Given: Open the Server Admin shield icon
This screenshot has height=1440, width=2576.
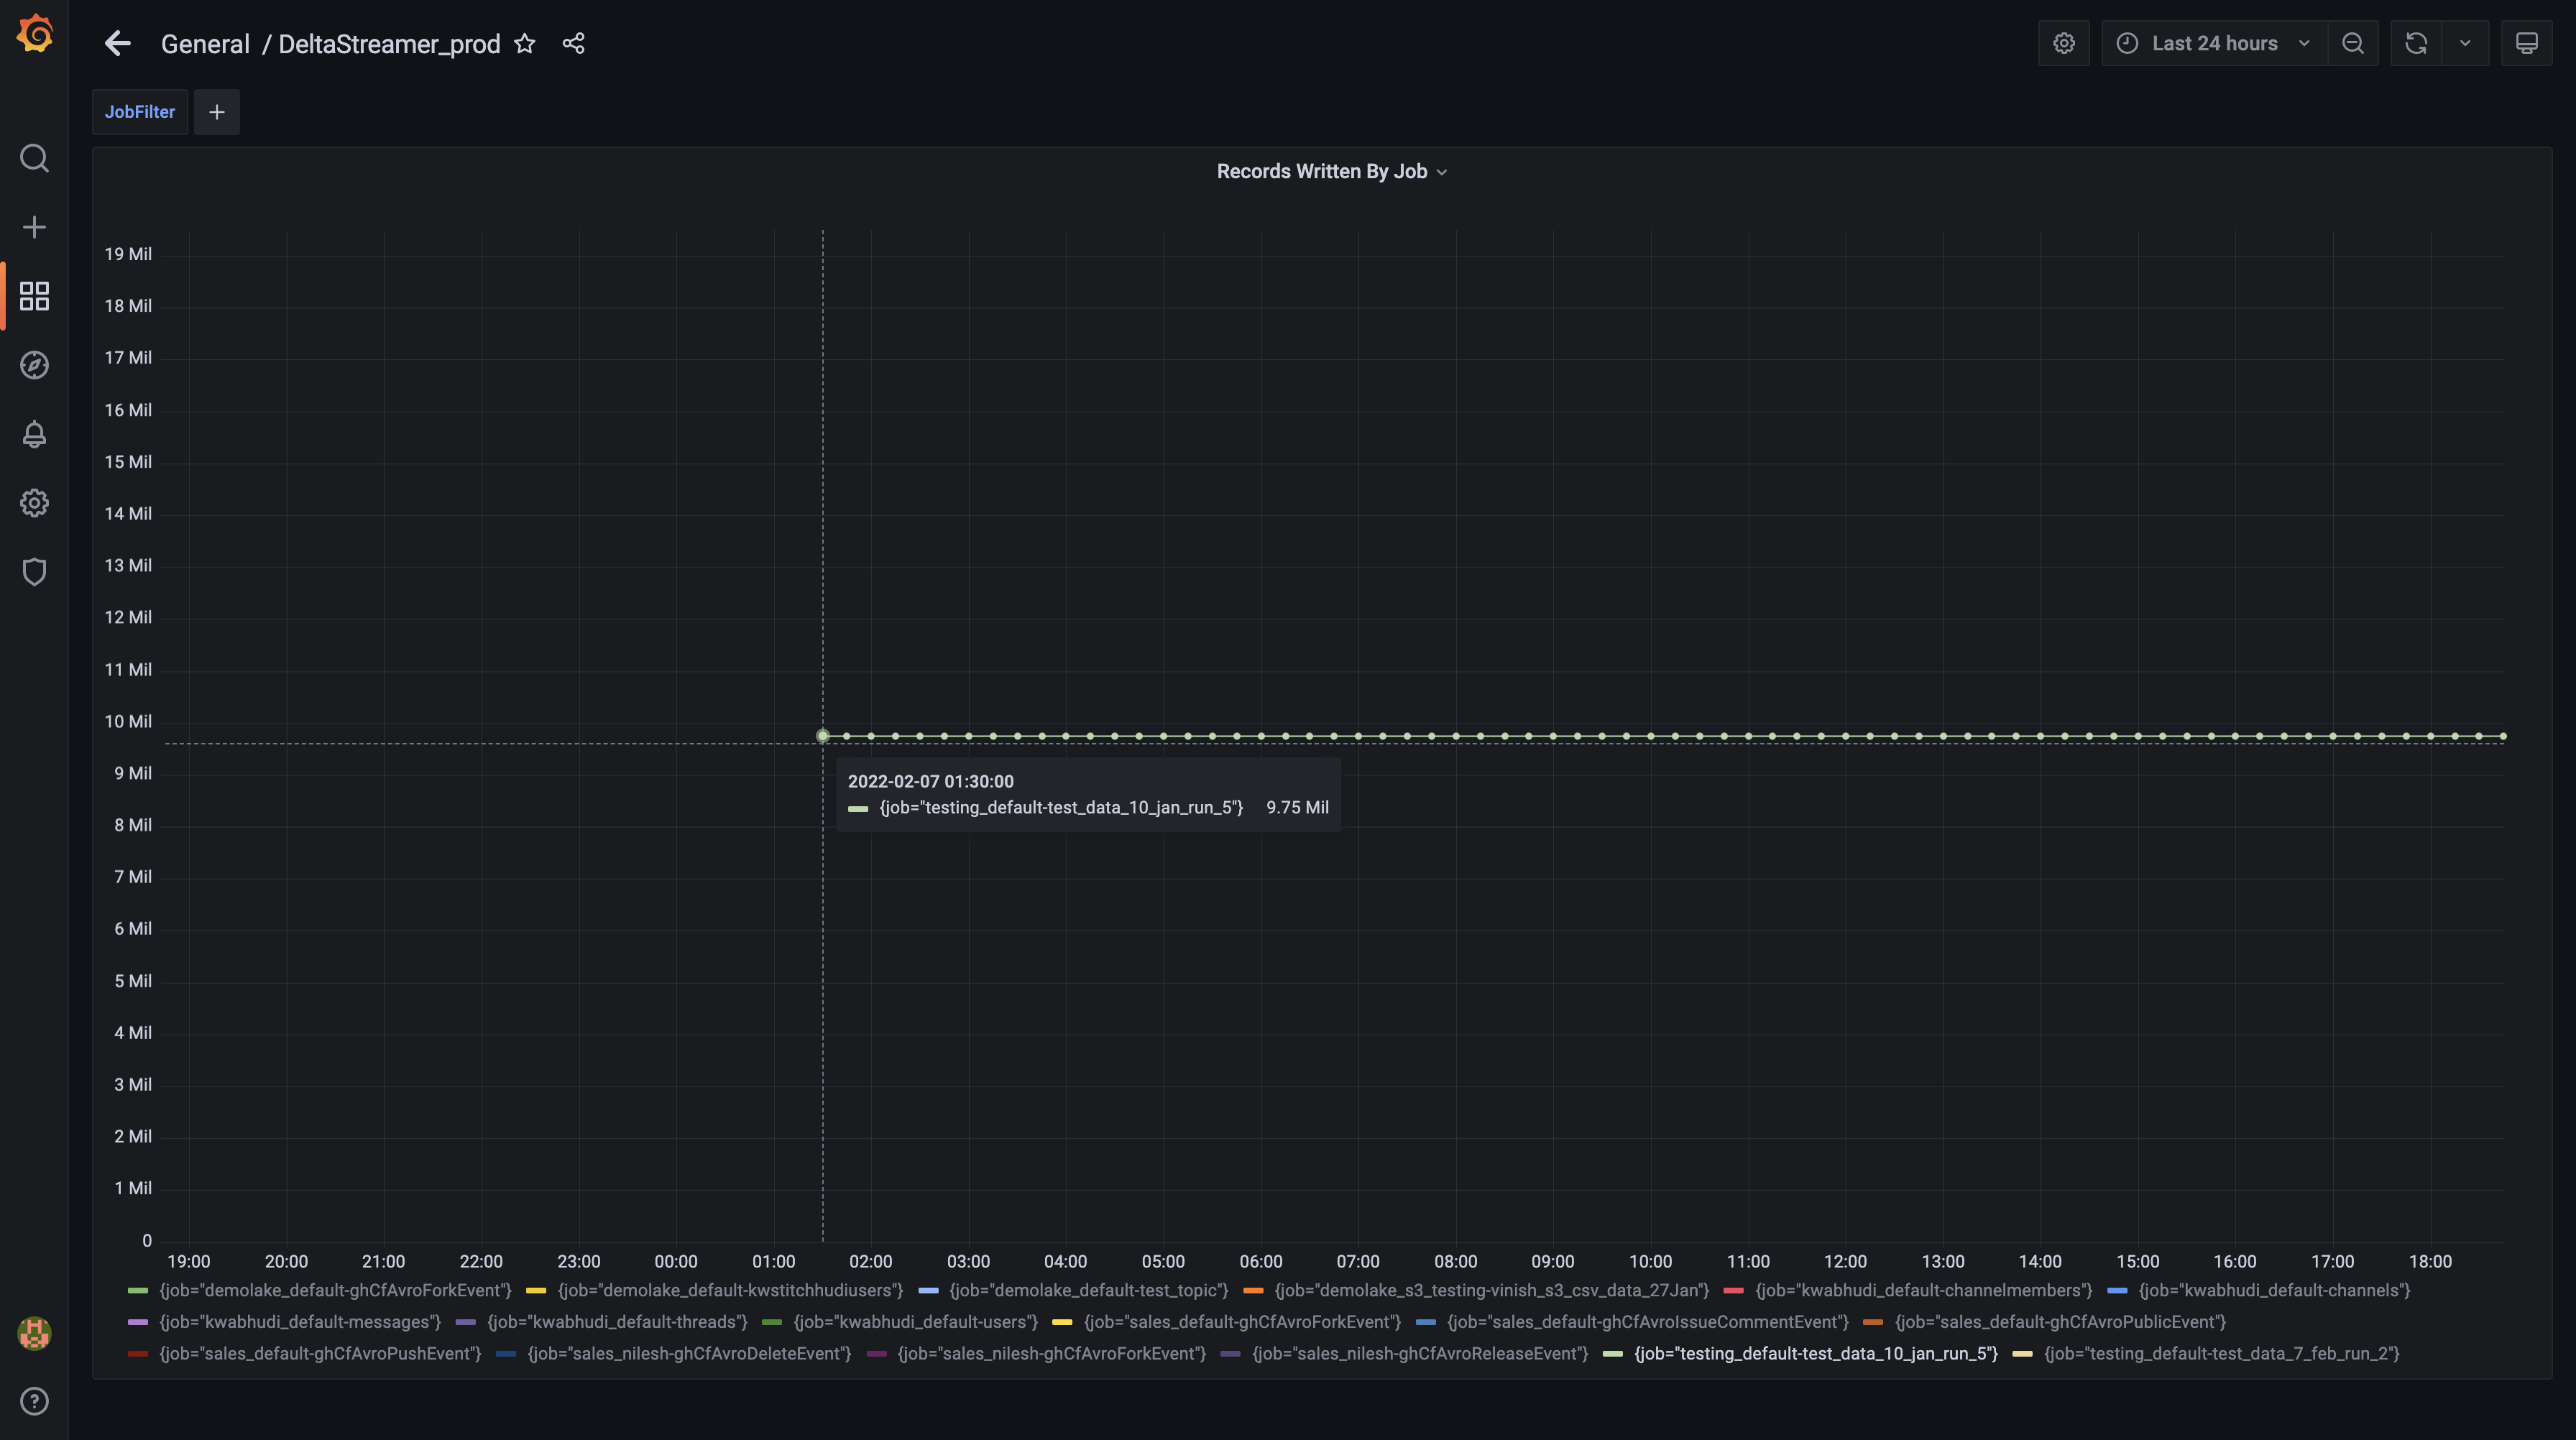Looking at the screenshot, I should pos(34,572).
